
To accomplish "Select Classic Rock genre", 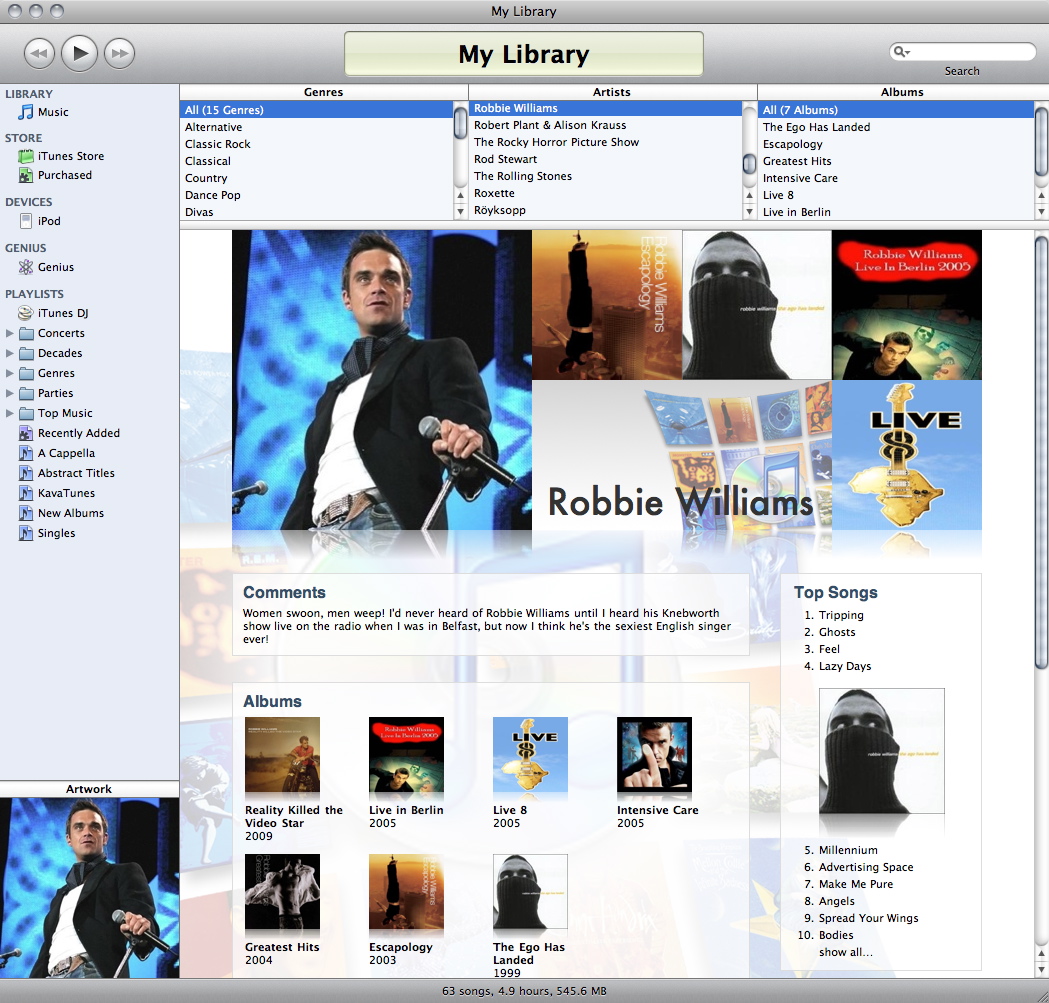I will 316,144.
